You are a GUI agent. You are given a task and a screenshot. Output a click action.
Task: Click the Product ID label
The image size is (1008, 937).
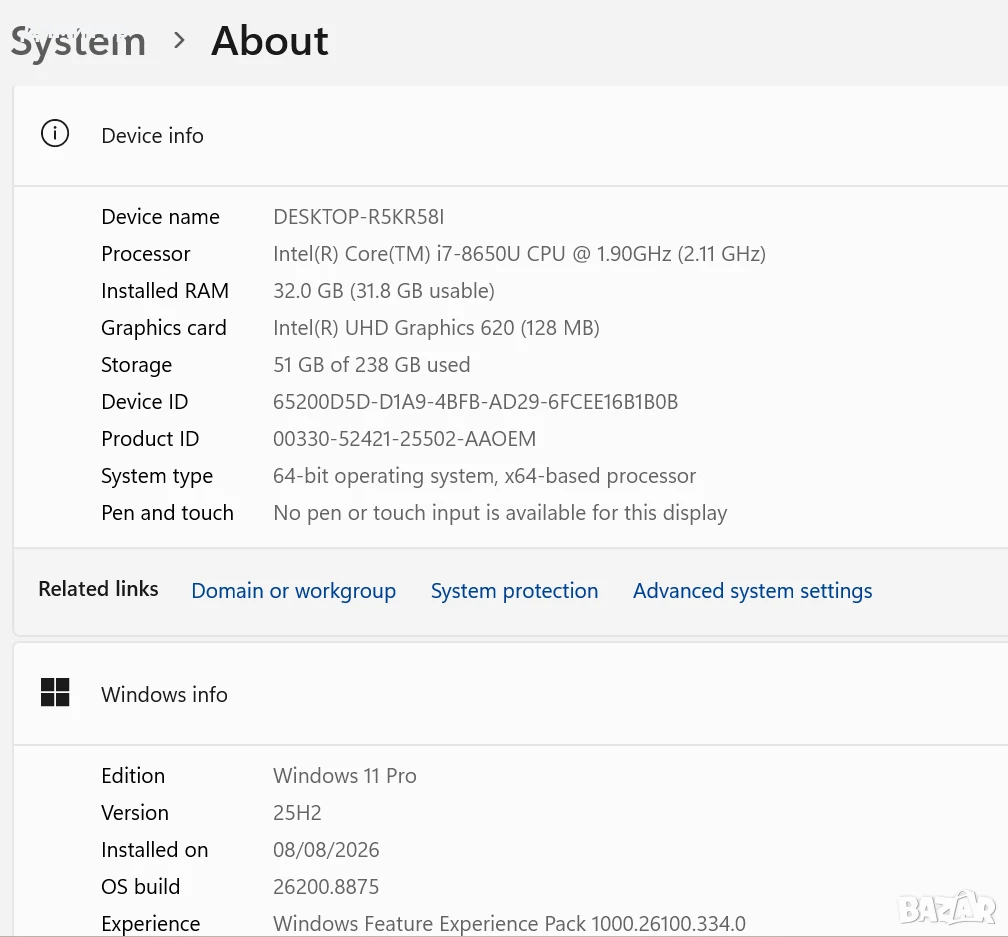150,438
